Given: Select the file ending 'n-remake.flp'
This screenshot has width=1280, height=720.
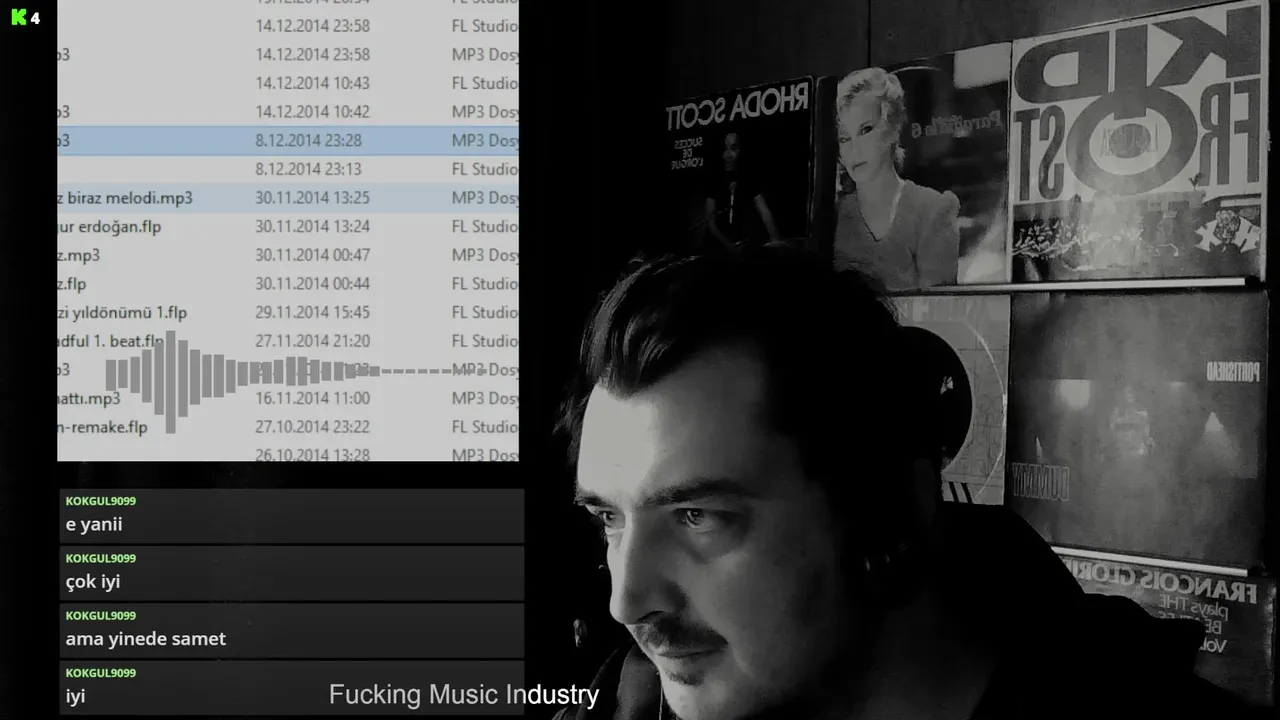Looking at the screenshot, I should 102,427.
